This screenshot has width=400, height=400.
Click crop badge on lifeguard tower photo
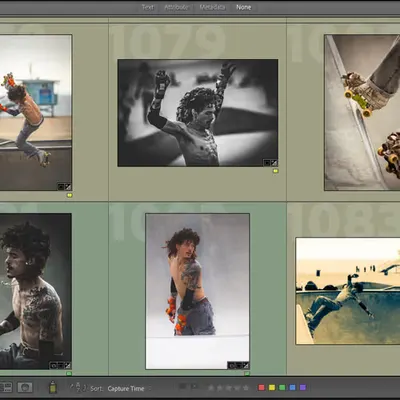pyautogui.click(x=61, y=187)
